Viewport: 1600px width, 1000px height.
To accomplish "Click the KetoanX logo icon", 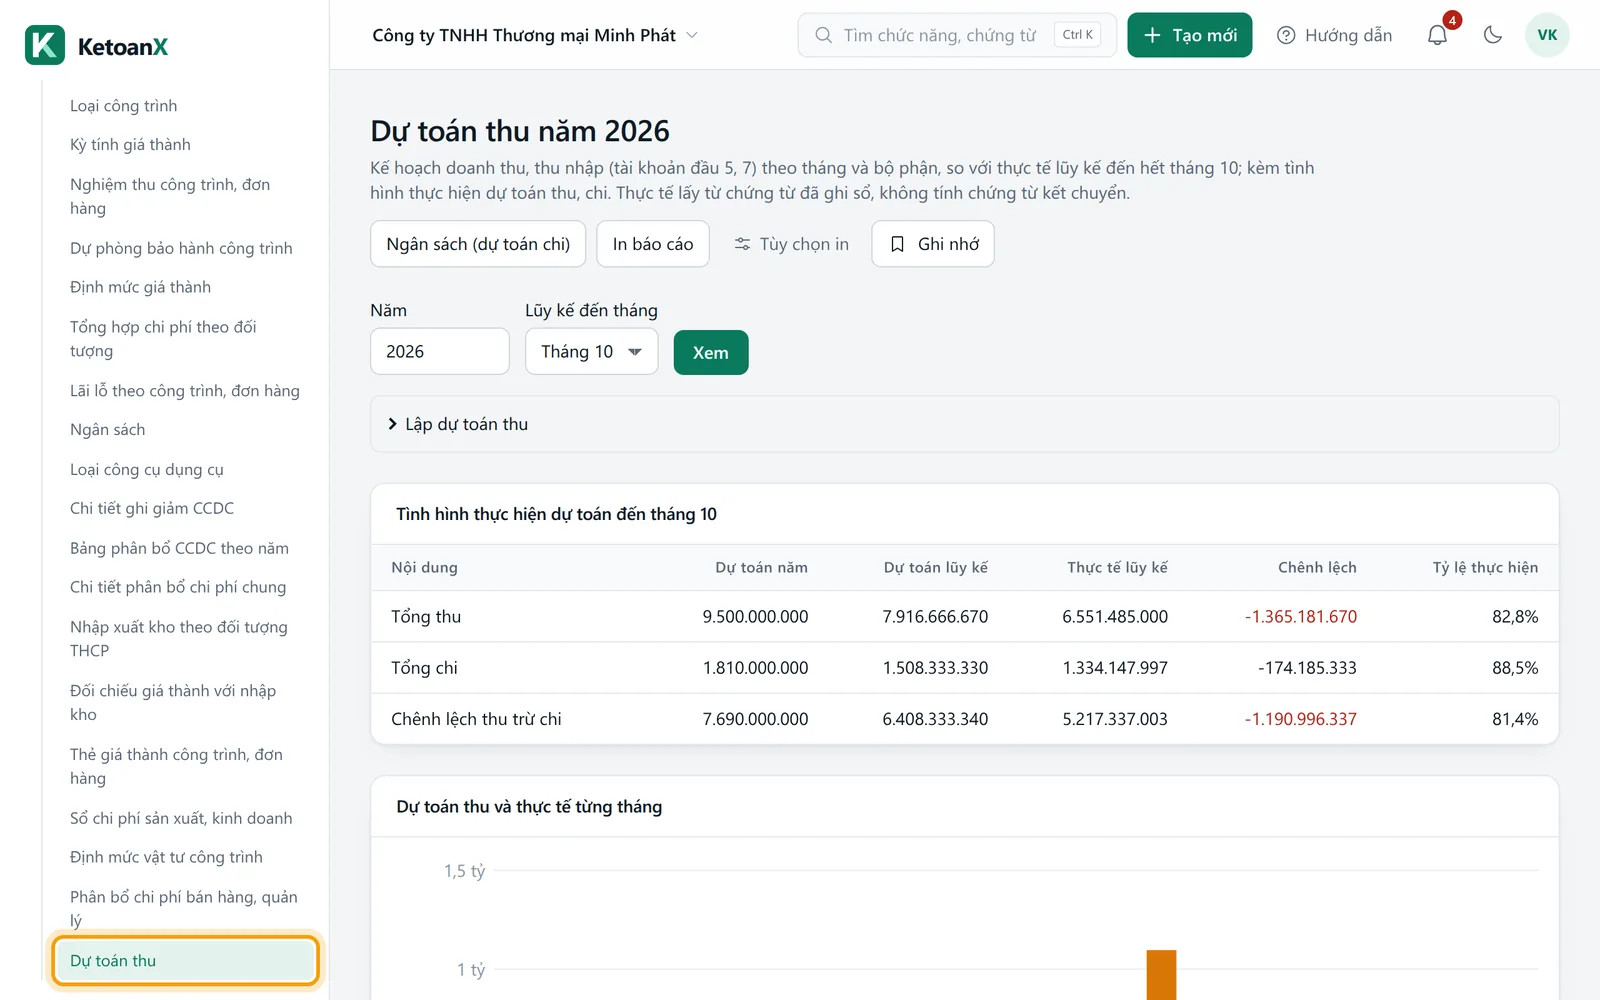I will (x=45, y=45).
